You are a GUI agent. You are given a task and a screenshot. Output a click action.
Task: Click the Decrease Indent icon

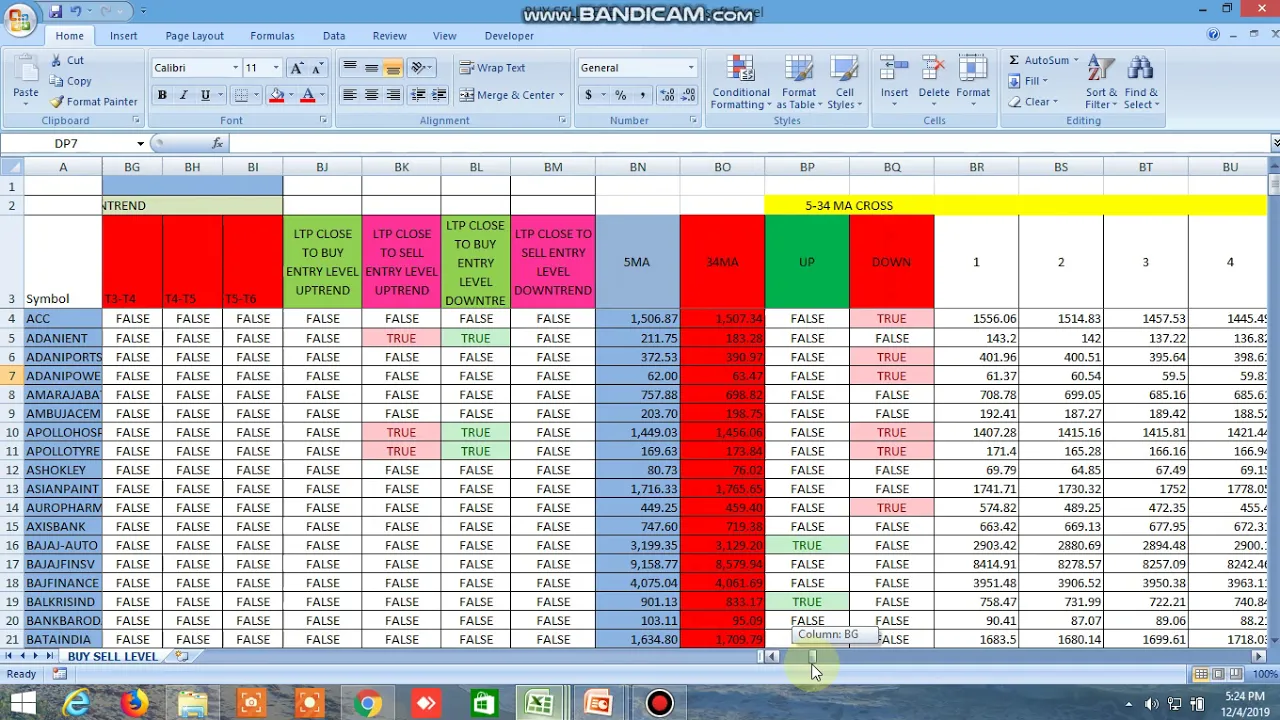point(418,95)
